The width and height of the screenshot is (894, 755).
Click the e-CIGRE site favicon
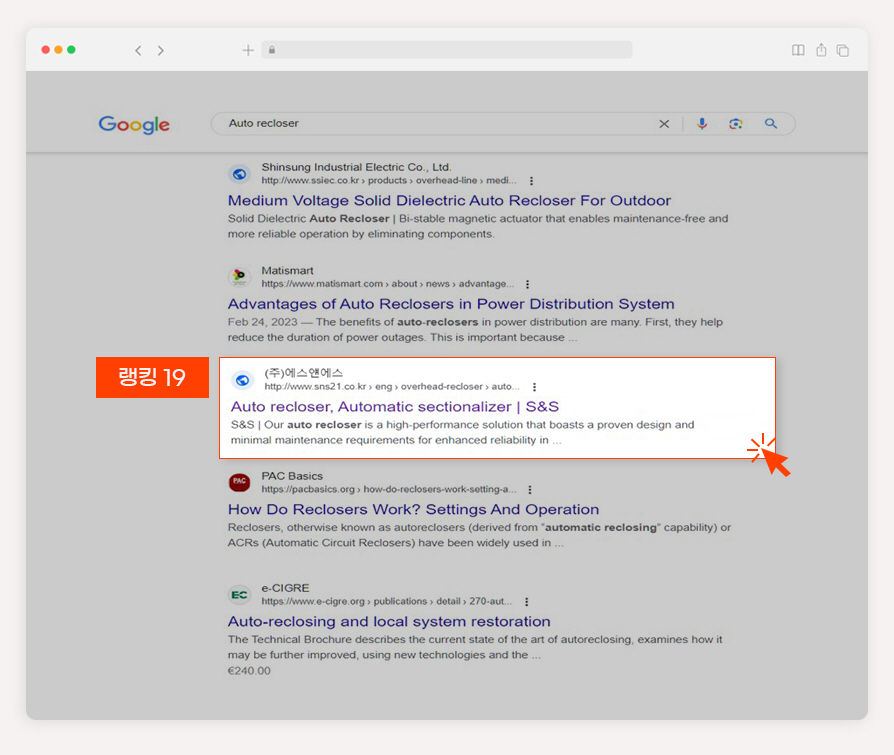239,595
